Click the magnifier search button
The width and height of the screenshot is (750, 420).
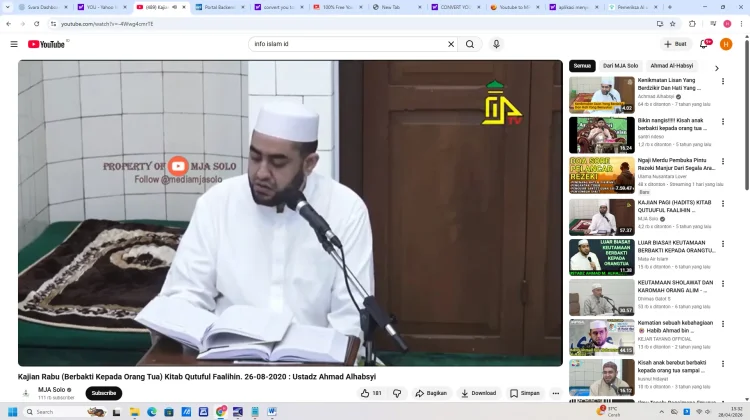pos(470,44)
